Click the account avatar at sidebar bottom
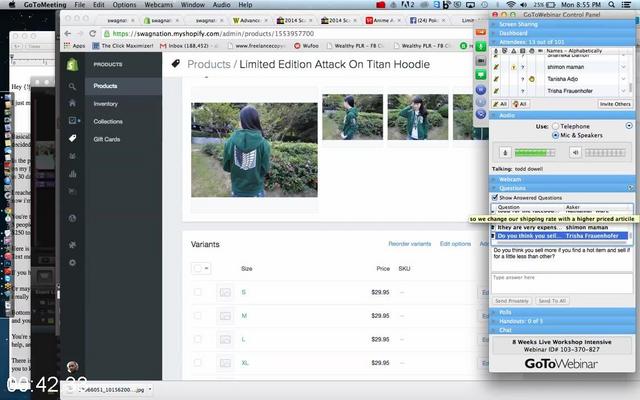This screenshot has height=400, width=640. [x=72, y=367]
